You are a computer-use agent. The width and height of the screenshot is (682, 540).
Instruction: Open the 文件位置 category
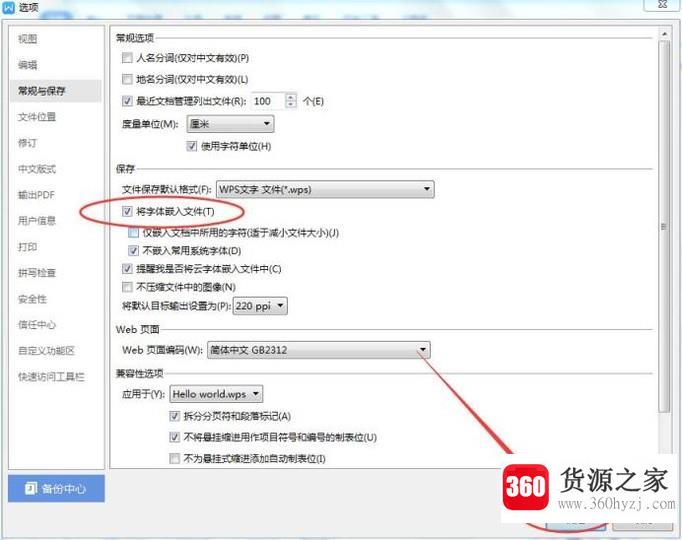click(37, 117)
